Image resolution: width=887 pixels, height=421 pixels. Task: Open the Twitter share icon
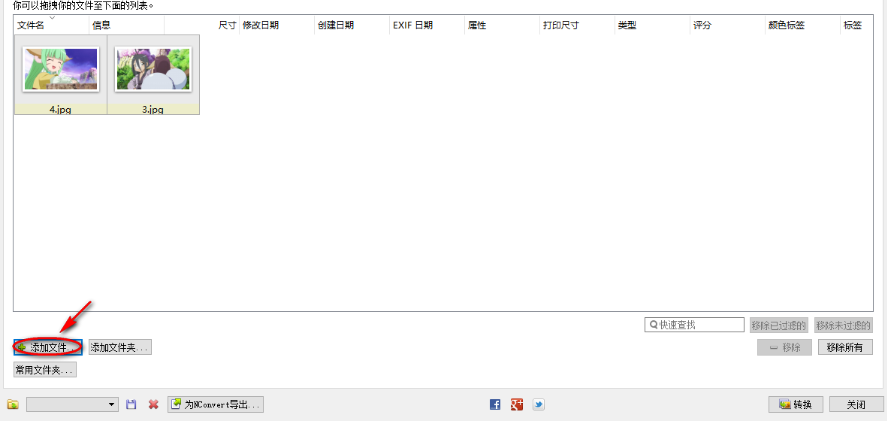tap(539, 405)
